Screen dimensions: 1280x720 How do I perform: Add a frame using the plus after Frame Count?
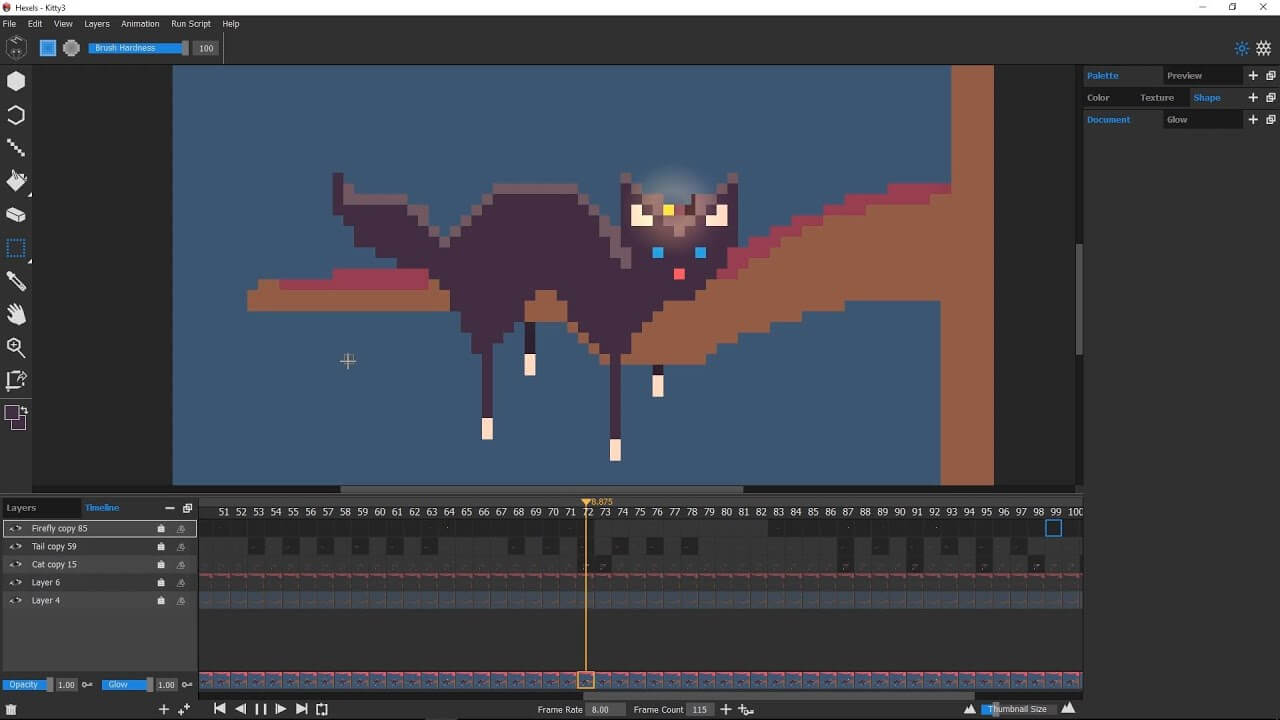(726, 709)
